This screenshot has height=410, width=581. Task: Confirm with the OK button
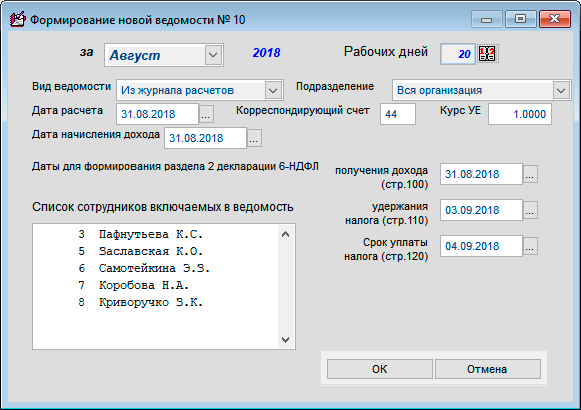click(379, 369)
